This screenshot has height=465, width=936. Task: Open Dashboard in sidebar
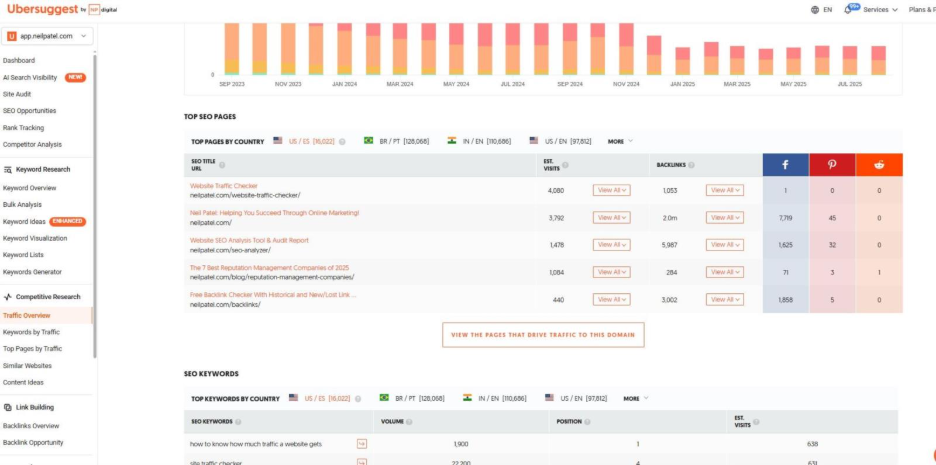[19, 60]
